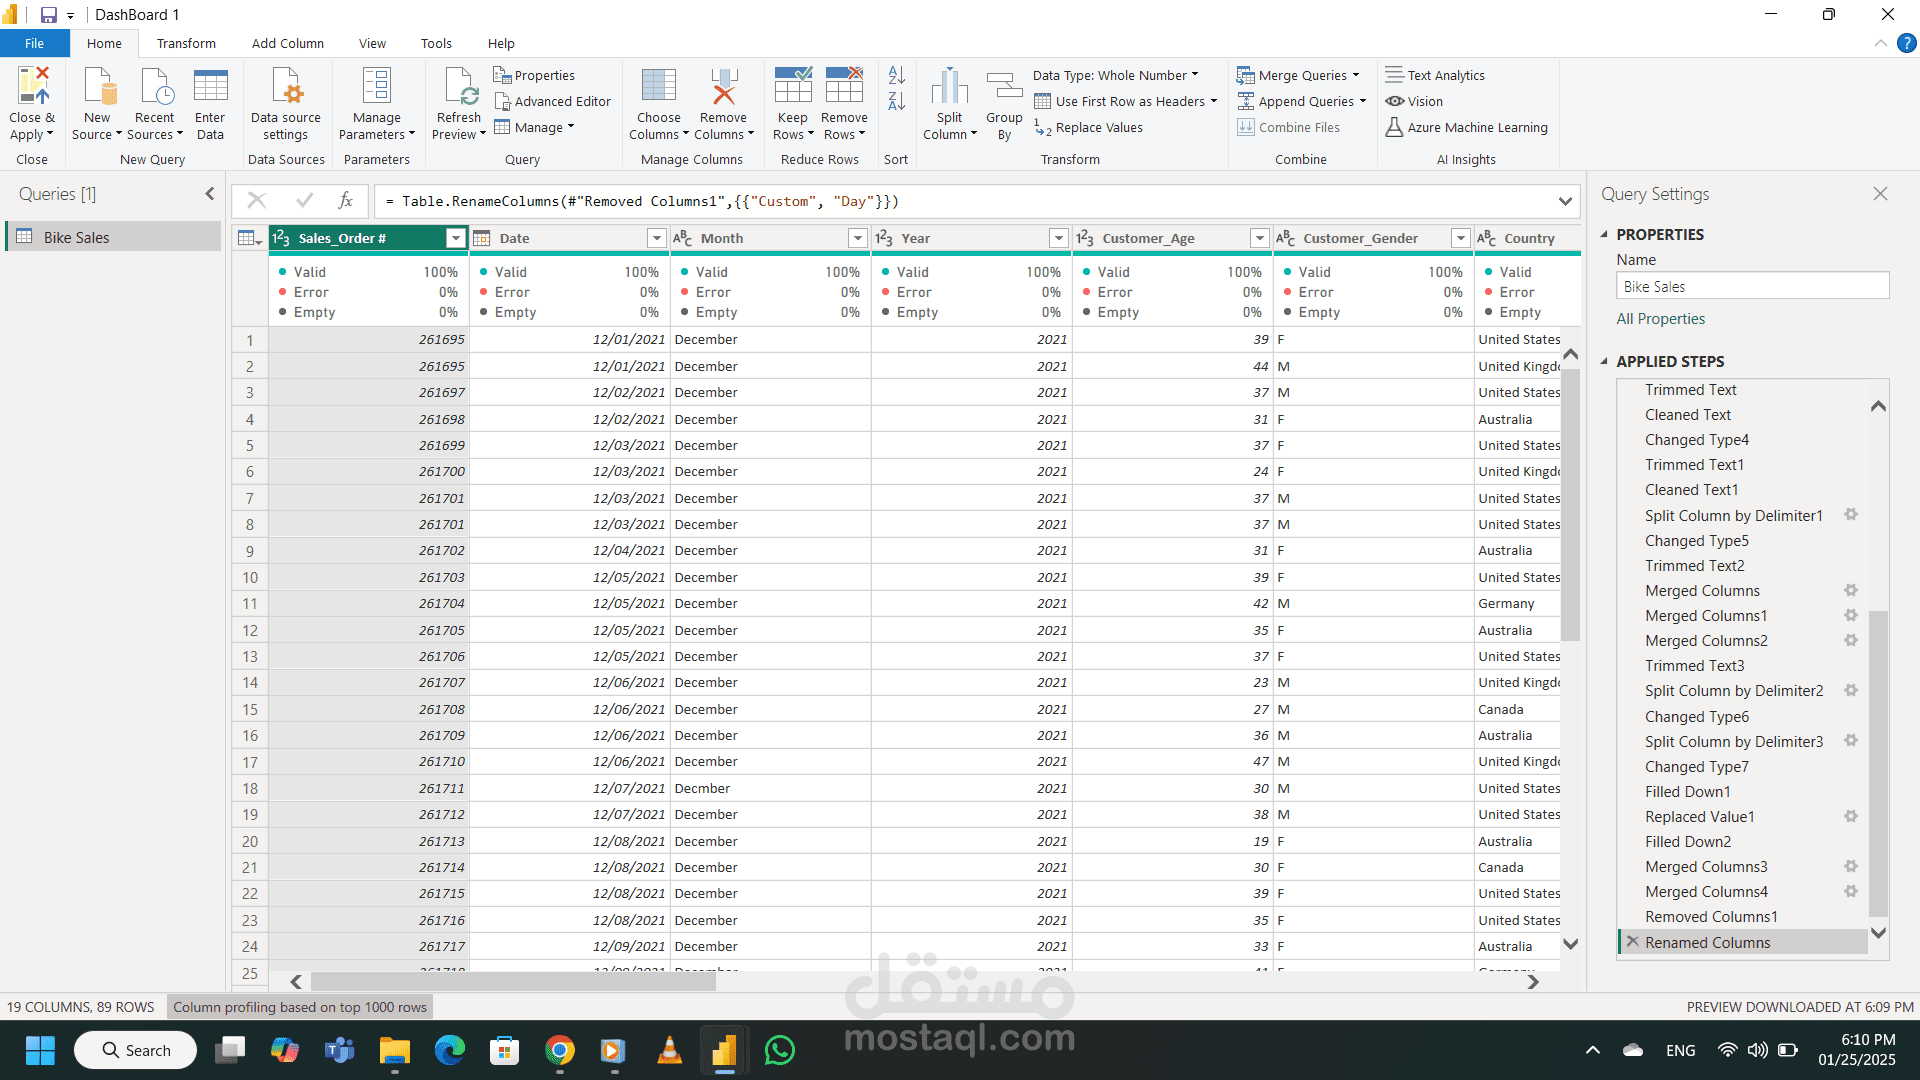
Task: Expand the formula bar
Action: point(1565,201)
